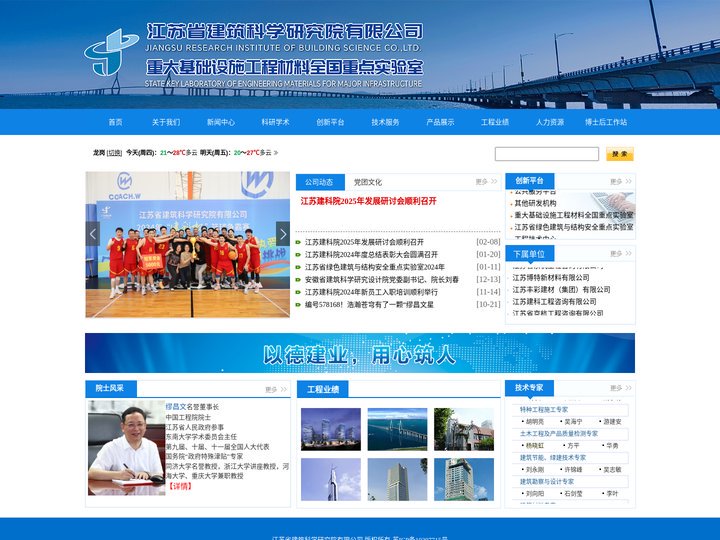This screenshot has width=720, height=540.
Task: Open the night city buildings project thumbnail
Action: 331,429
